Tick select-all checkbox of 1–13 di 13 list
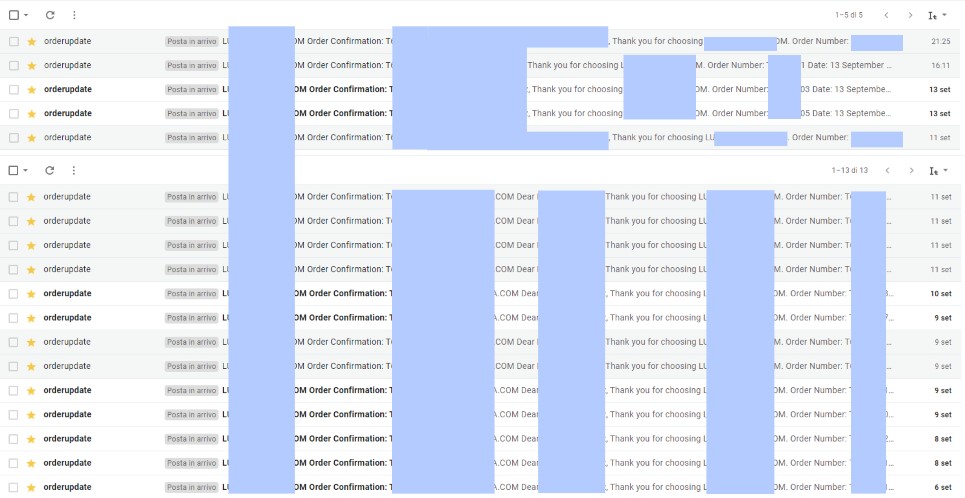Viewport: 965px width, 498px height. pyautogui.click(x=13, y=171)
